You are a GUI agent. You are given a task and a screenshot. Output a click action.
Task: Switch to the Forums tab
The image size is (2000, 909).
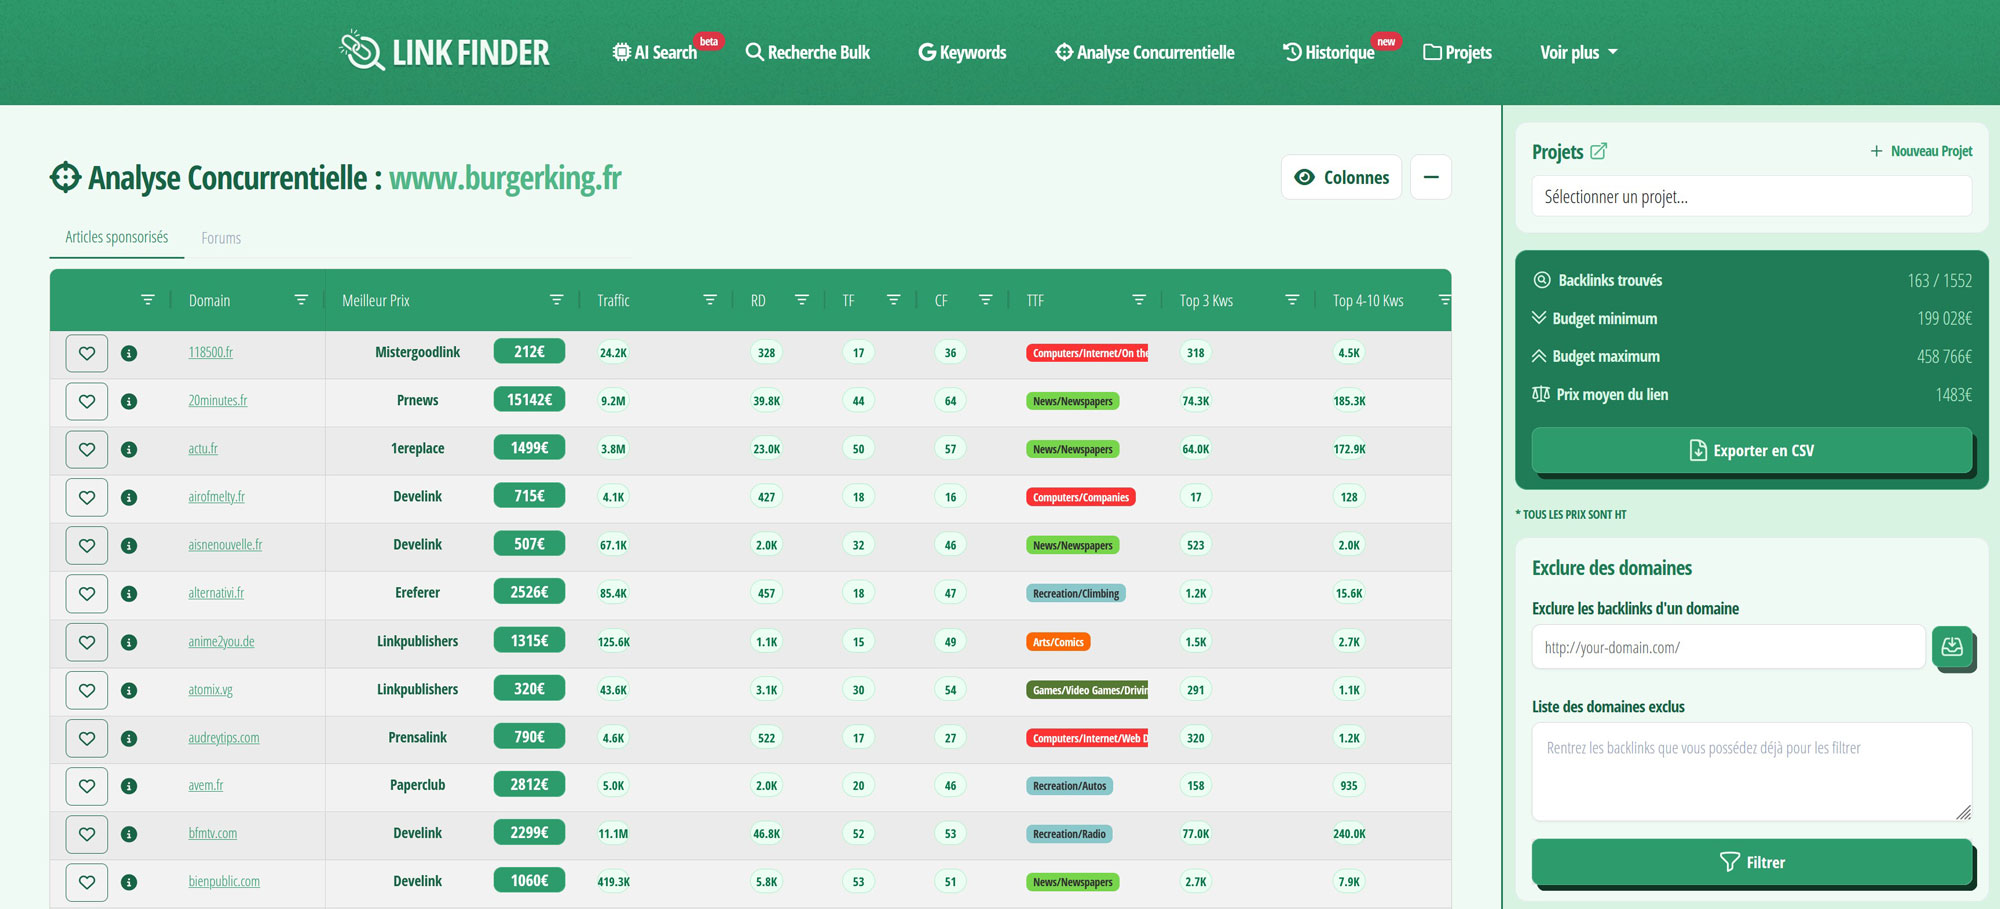click(x=221, y=238)
